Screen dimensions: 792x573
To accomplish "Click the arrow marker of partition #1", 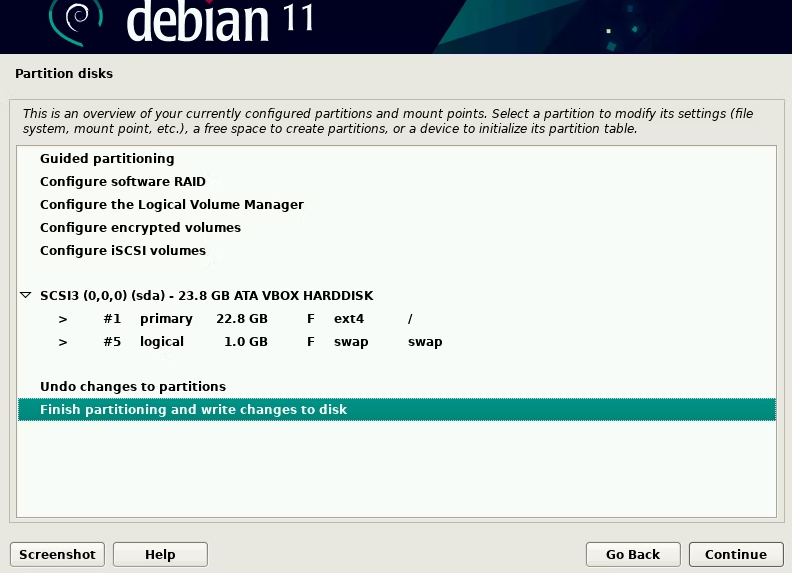I will (63, 319).
